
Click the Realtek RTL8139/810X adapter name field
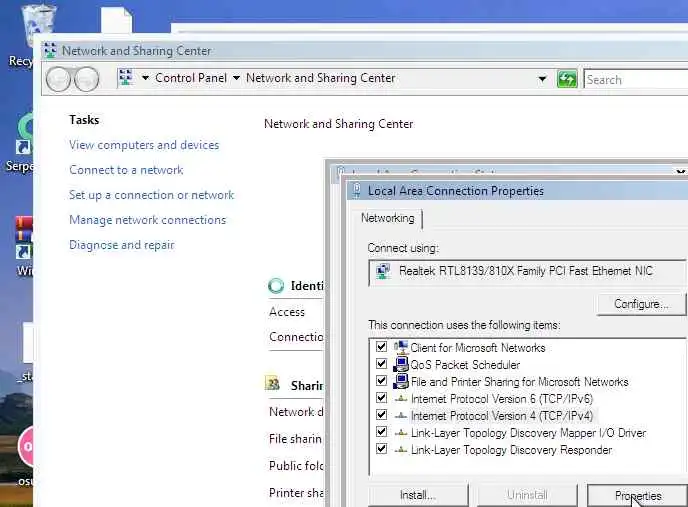pyautogui.click(x=527, y=273)
